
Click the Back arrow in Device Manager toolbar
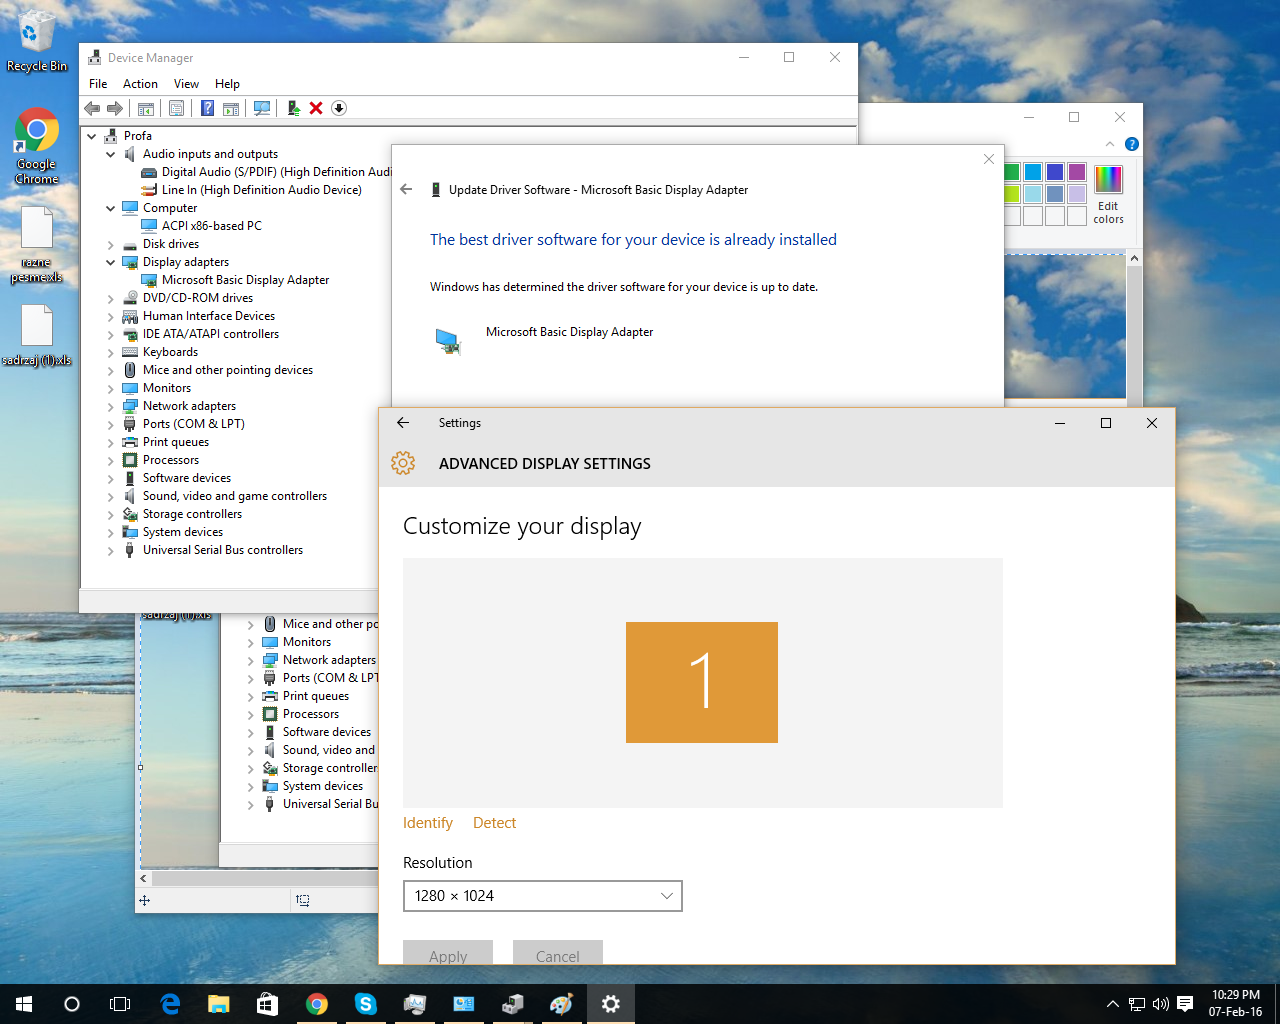click(92, 108)
